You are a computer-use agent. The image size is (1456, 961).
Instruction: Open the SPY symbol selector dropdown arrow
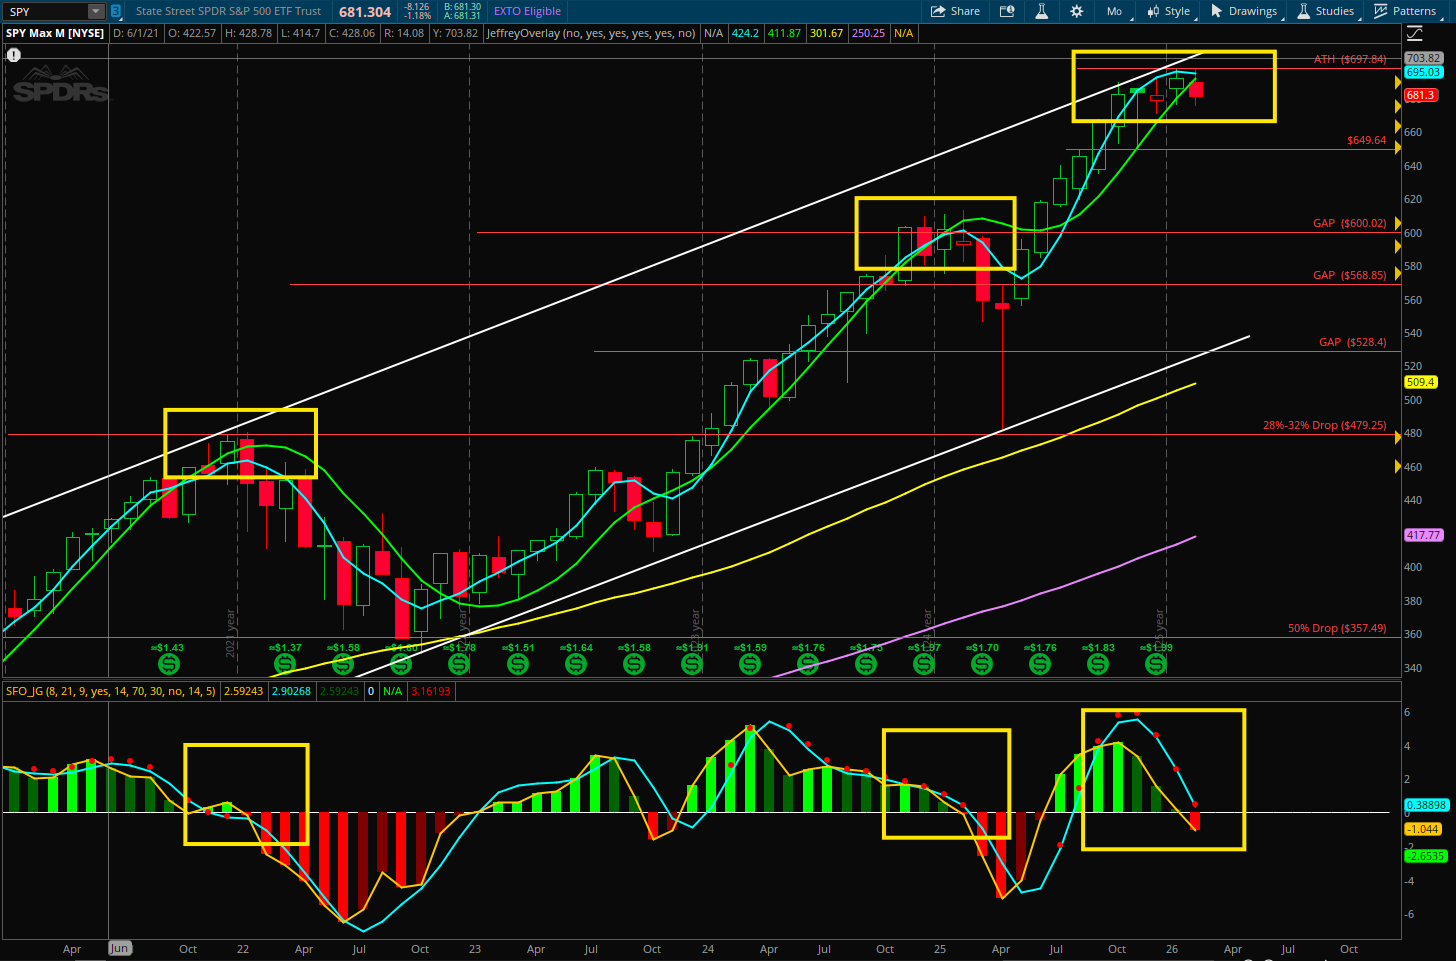pyautogui.click(x=96, y=11)
